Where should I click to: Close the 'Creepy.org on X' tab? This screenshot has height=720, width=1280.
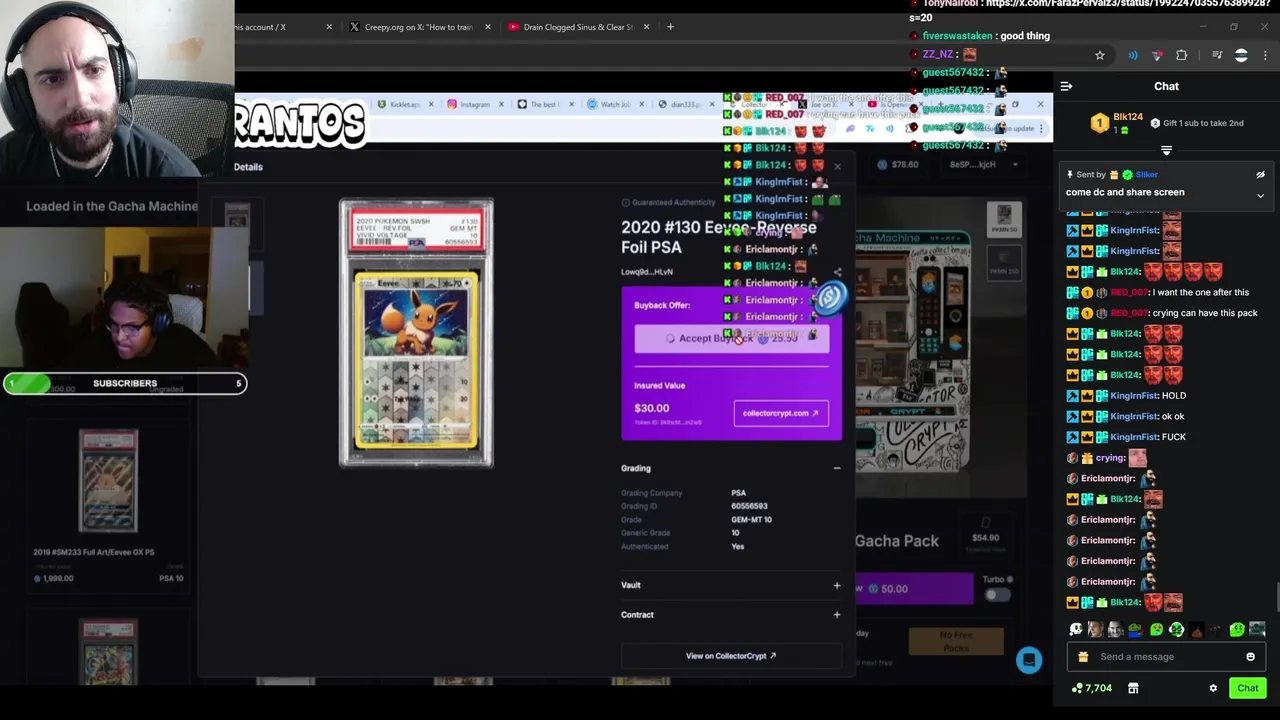tap(487, 27)
